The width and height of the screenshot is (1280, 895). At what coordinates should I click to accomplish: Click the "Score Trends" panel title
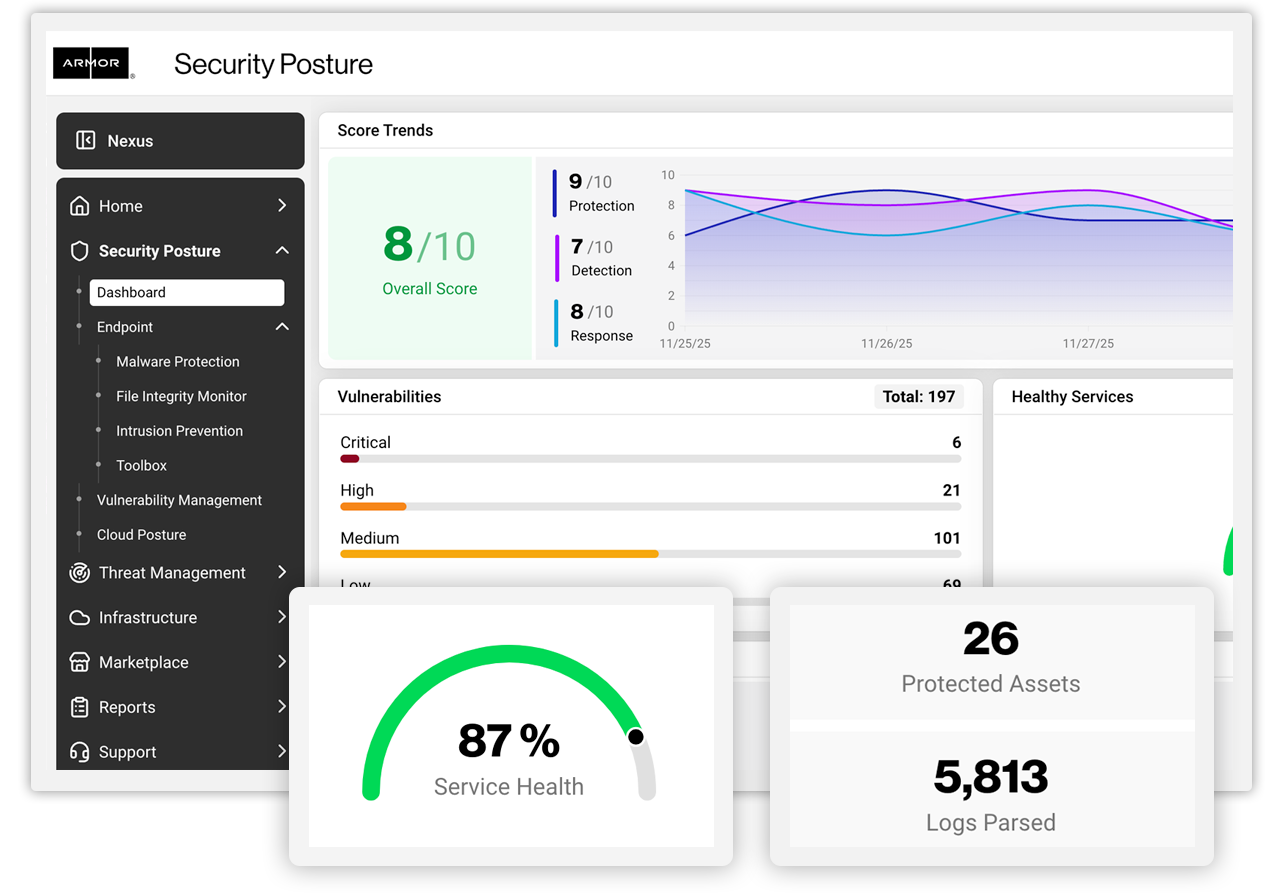tap(385, 130)
